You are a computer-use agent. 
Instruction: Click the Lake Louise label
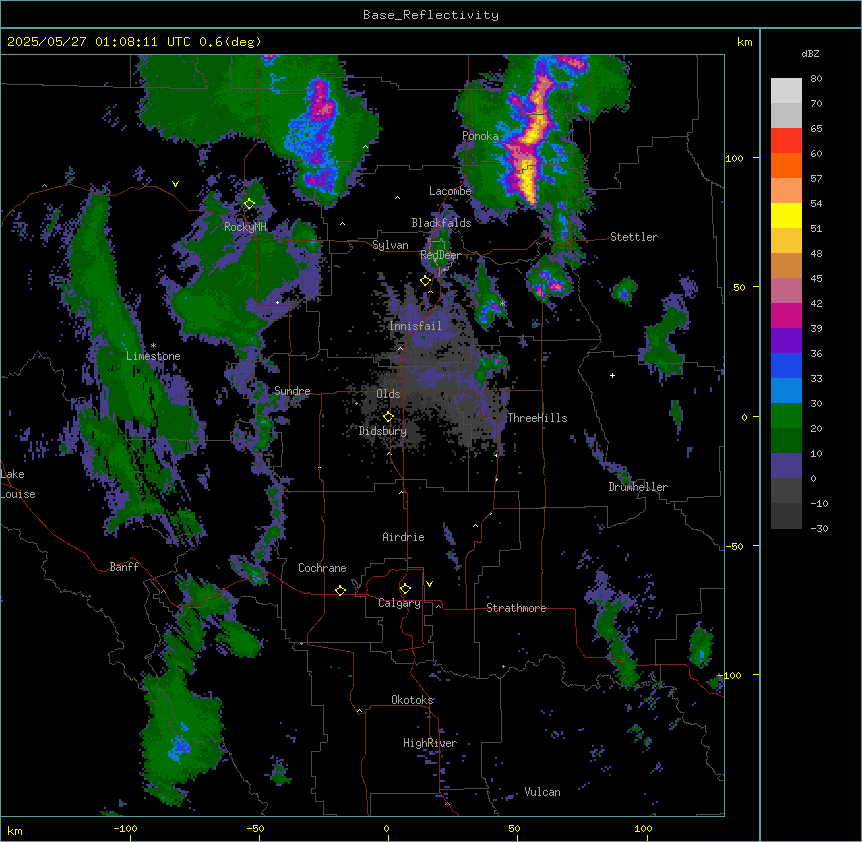click(x=18, y=484)
